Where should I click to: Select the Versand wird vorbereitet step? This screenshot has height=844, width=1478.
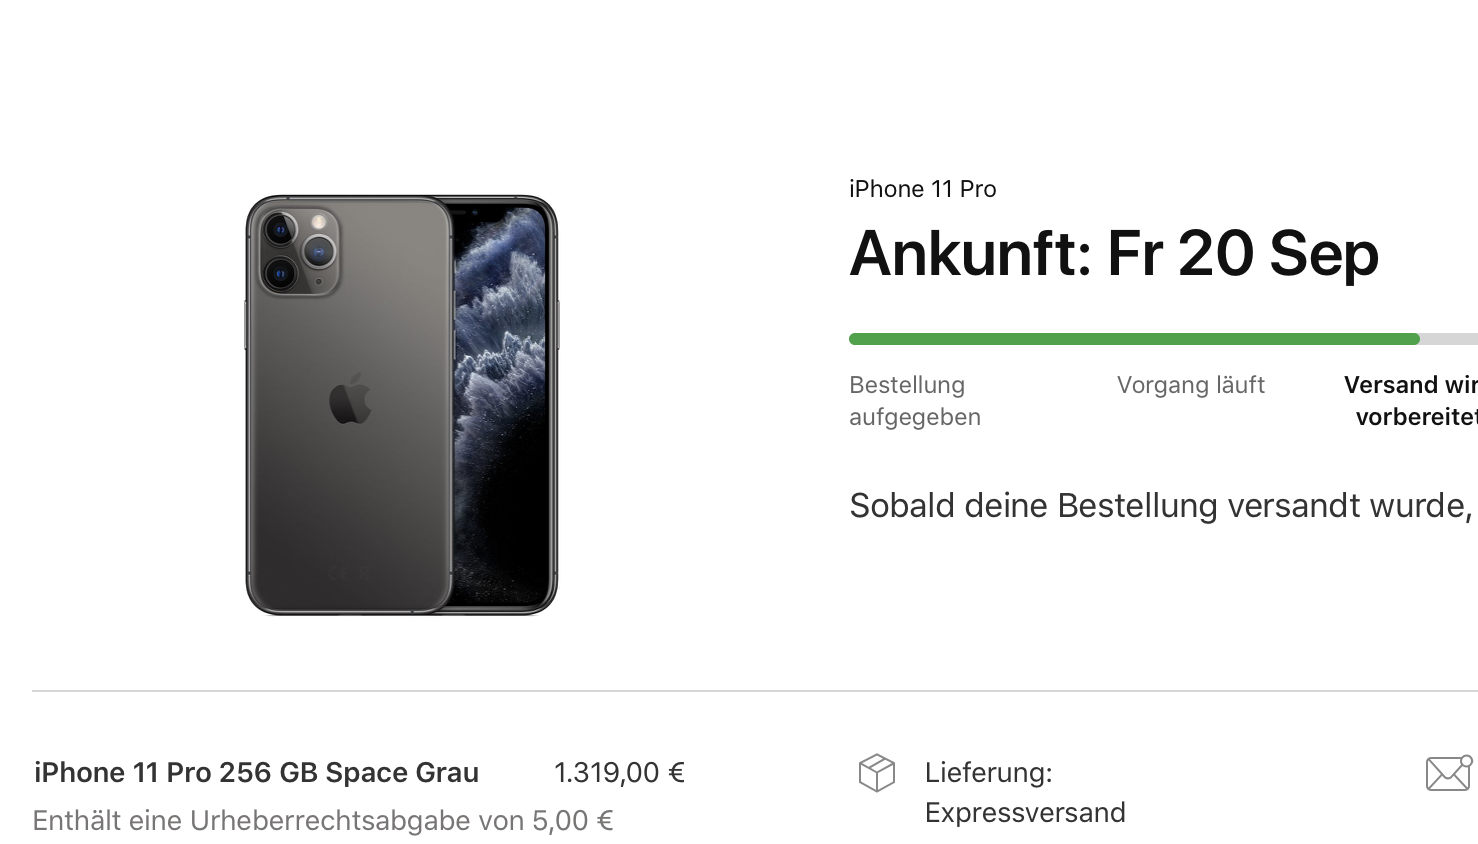(1411, 401)
